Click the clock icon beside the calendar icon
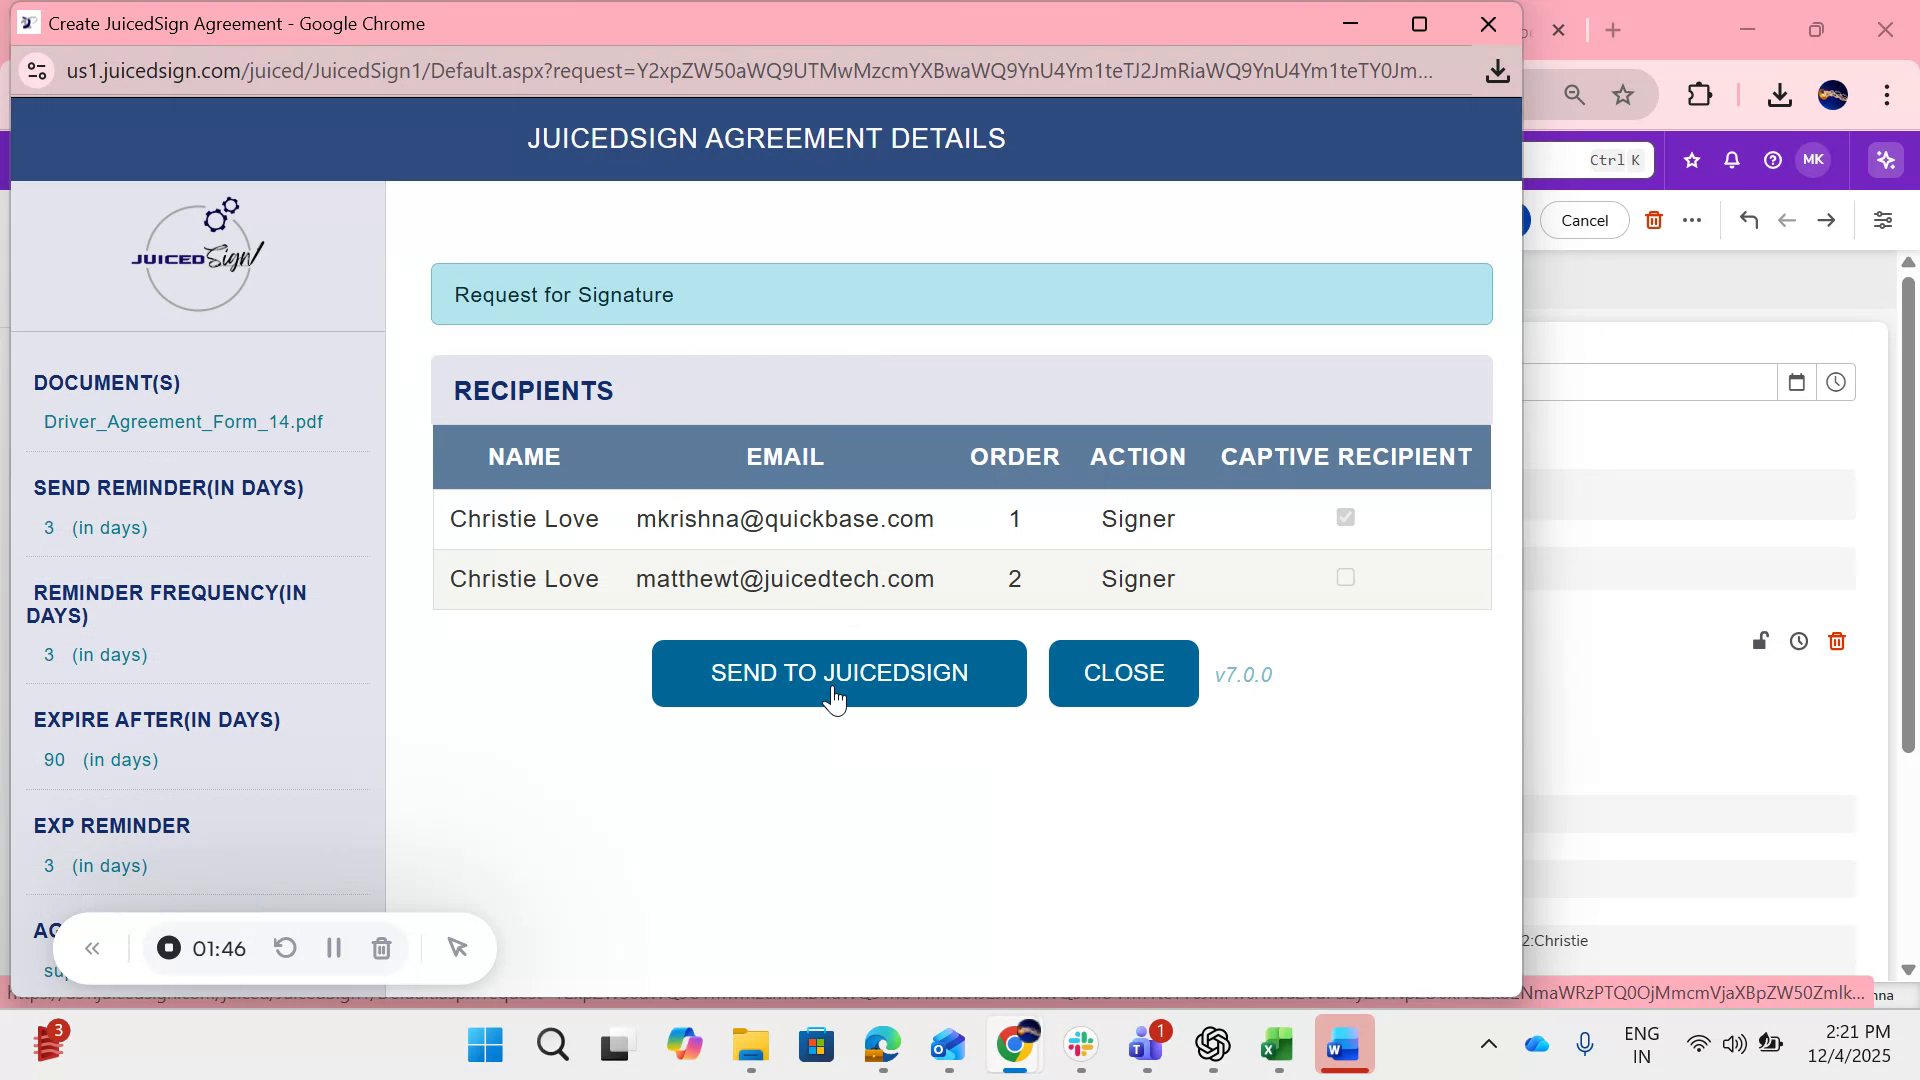 (x=1837, y=382)
